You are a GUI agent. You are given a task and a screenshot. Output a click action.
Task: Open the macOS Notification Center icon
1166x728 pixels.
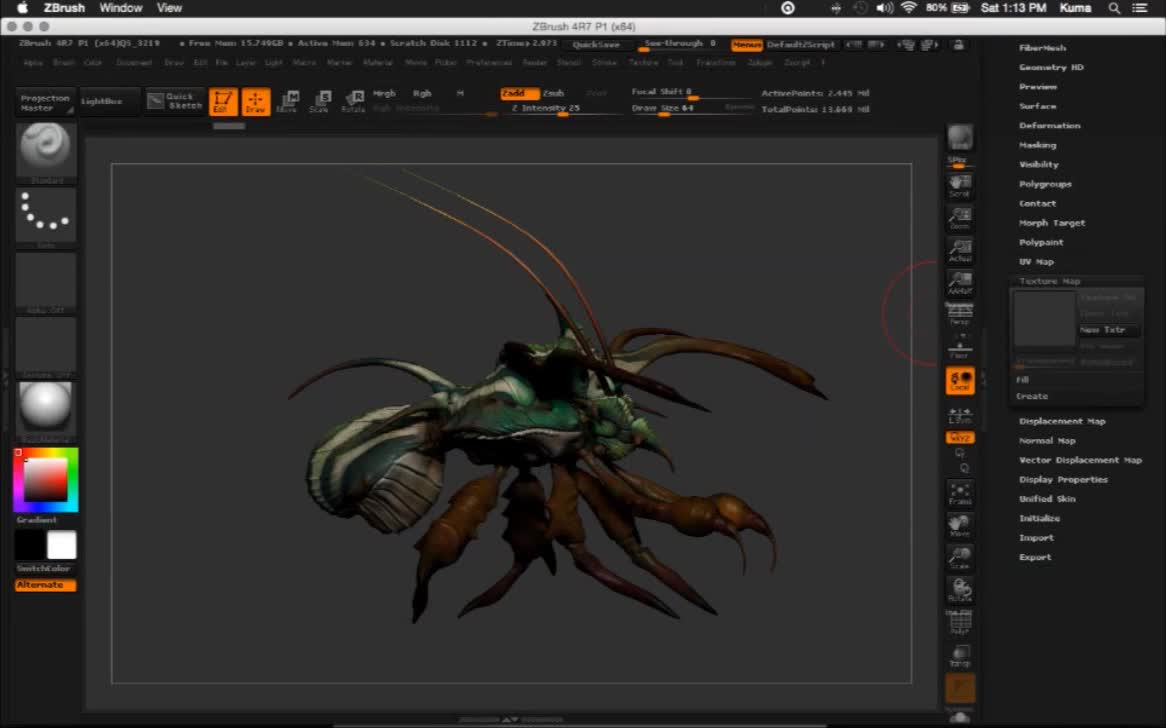pos(1139,8)
